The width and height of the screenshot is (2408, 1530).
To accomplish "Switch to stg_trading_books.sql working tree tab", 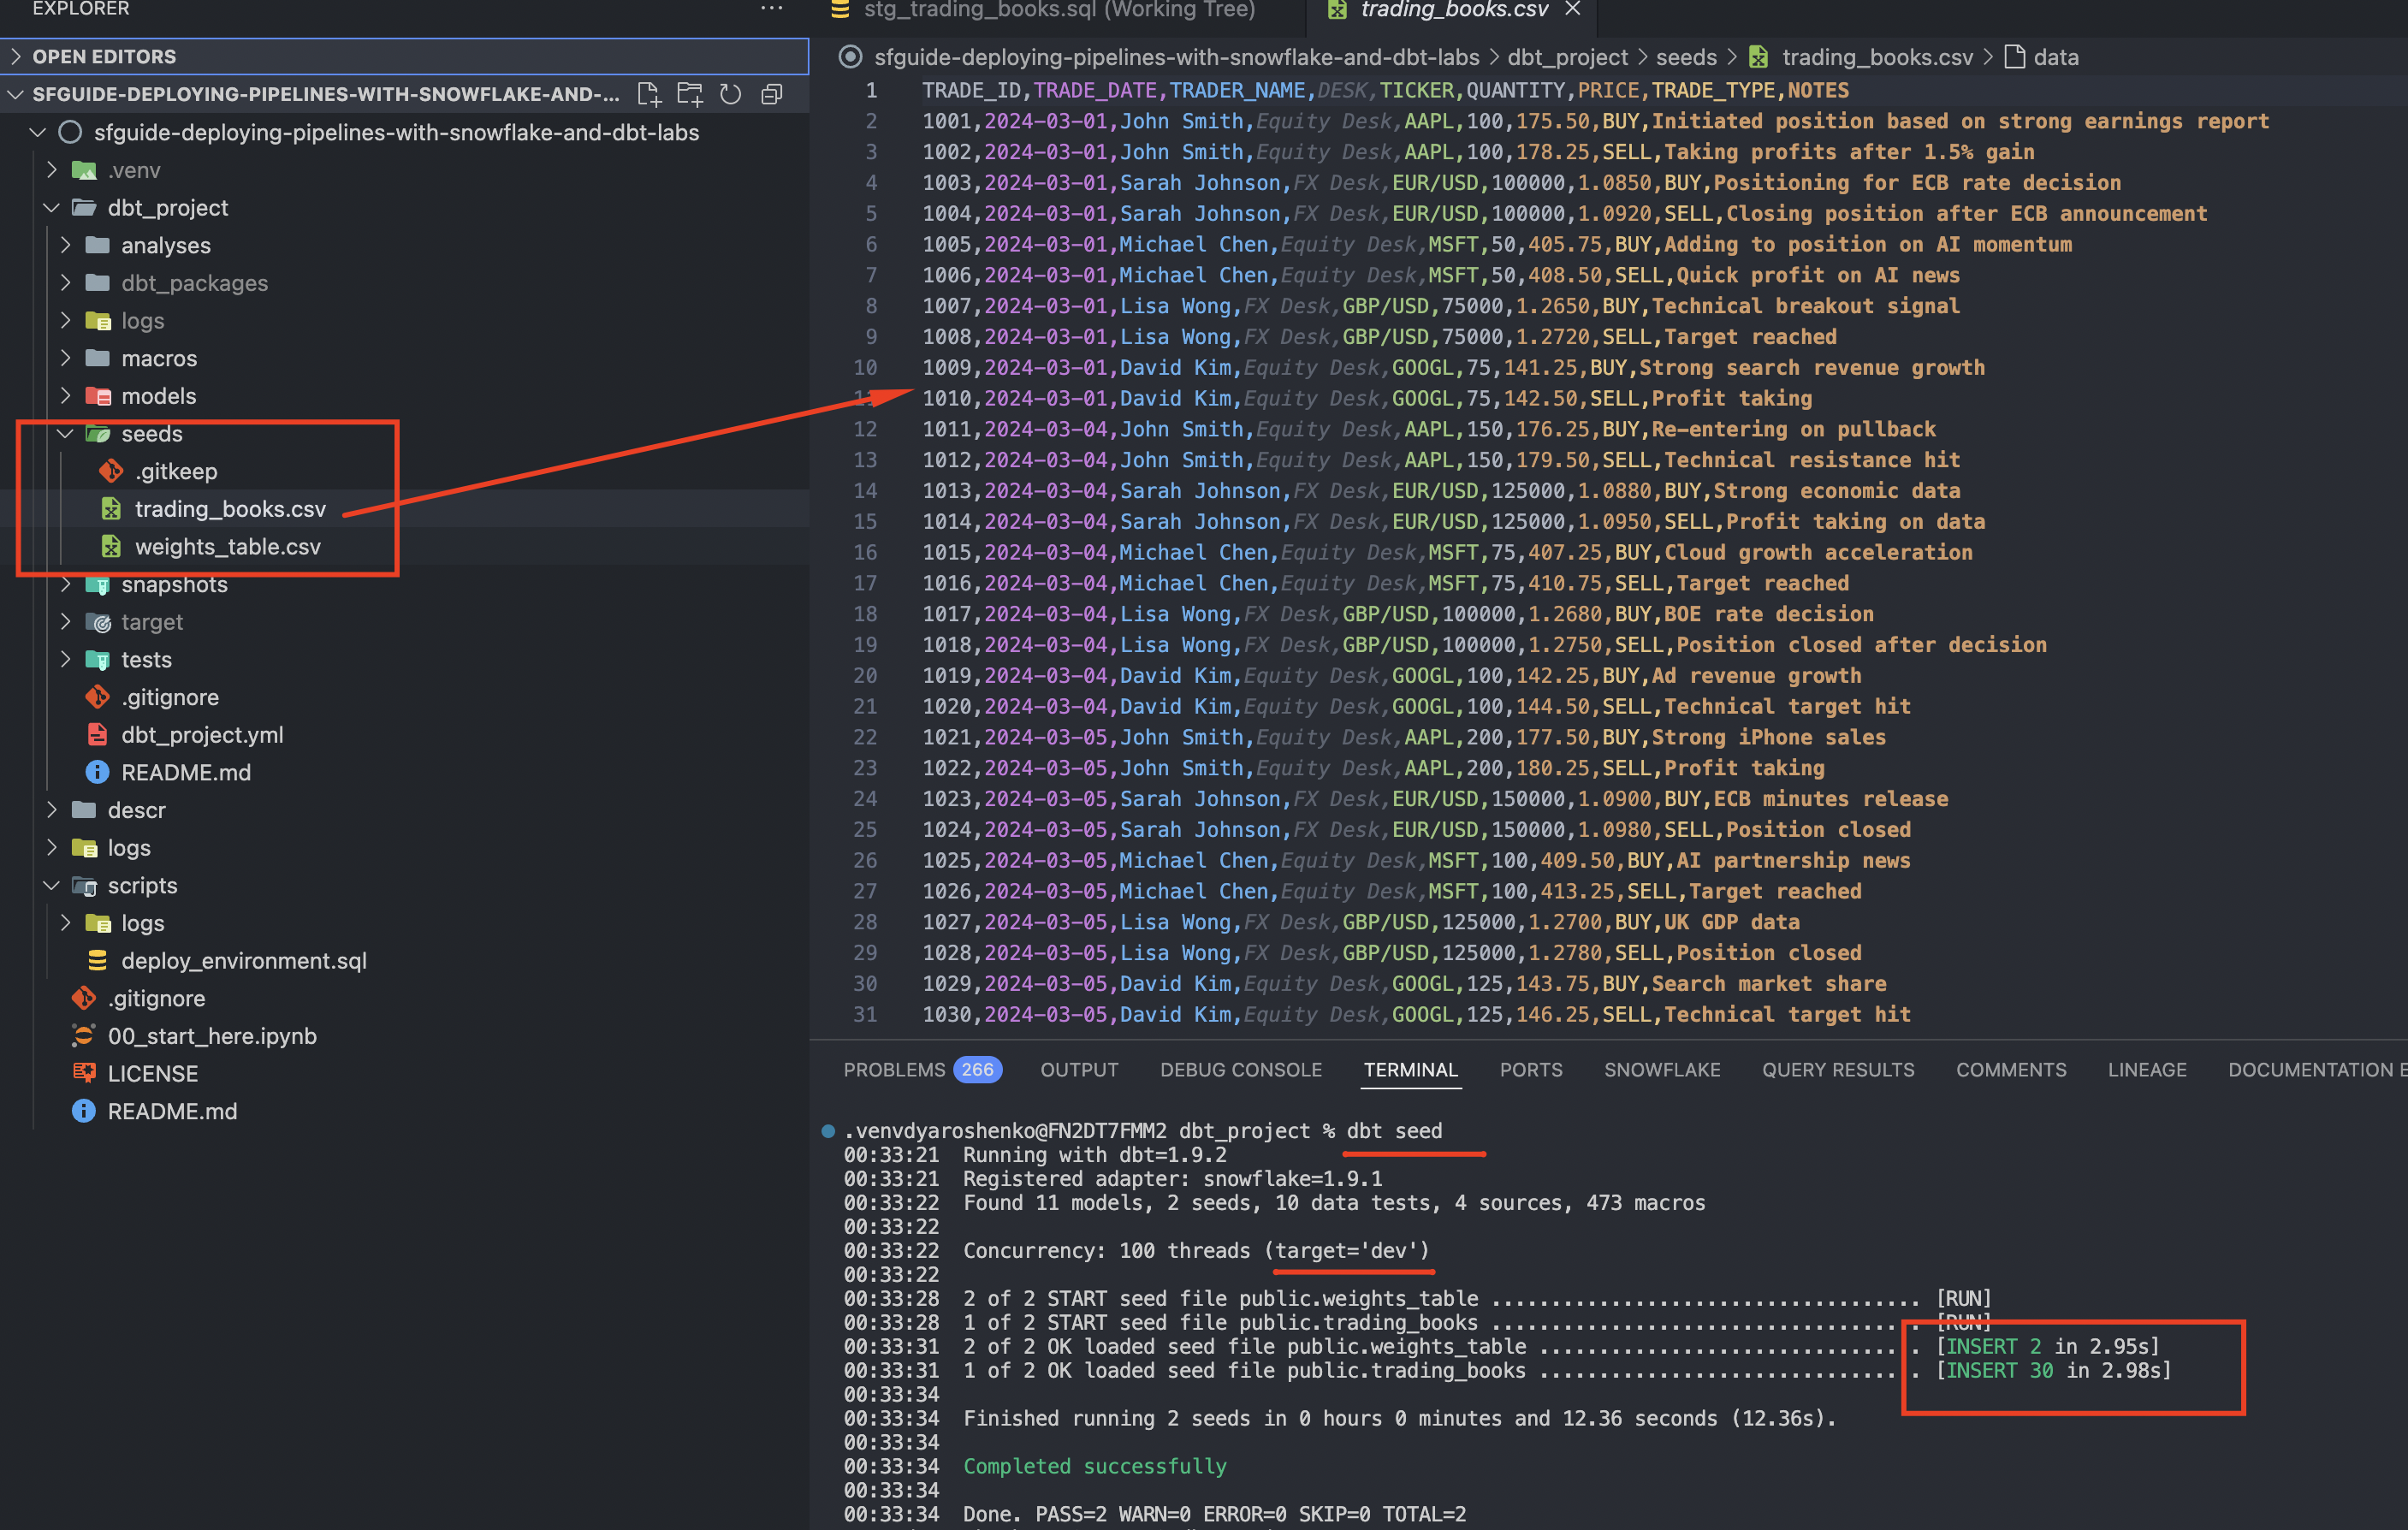I will point(1058,10).
